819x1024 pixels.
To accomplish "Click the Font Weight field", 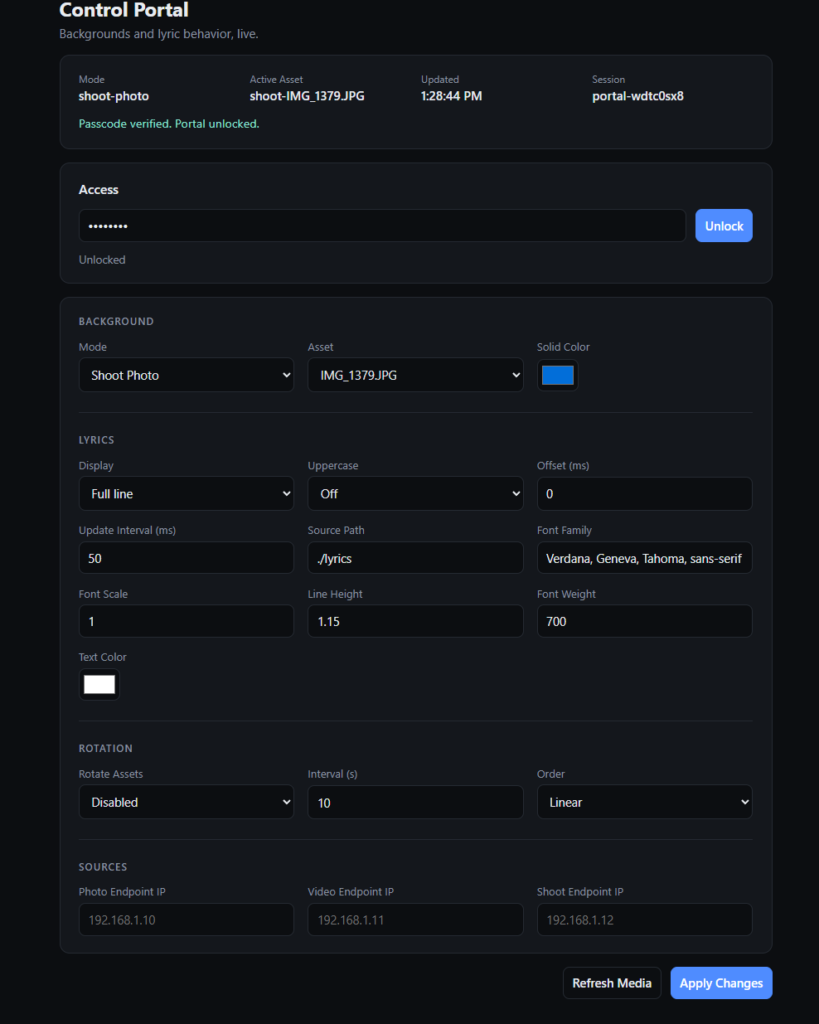I will click(x=645, y=621).
